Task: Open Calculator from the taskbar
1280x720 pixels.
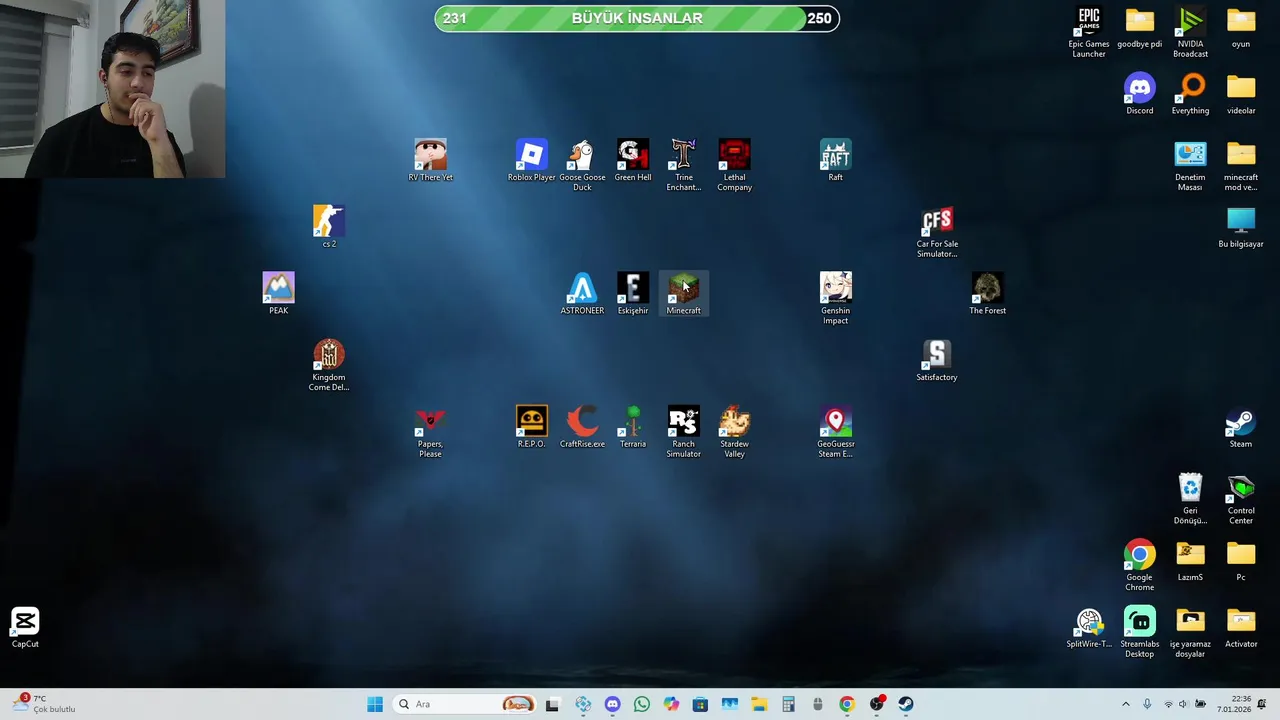Action: (788, 704)
